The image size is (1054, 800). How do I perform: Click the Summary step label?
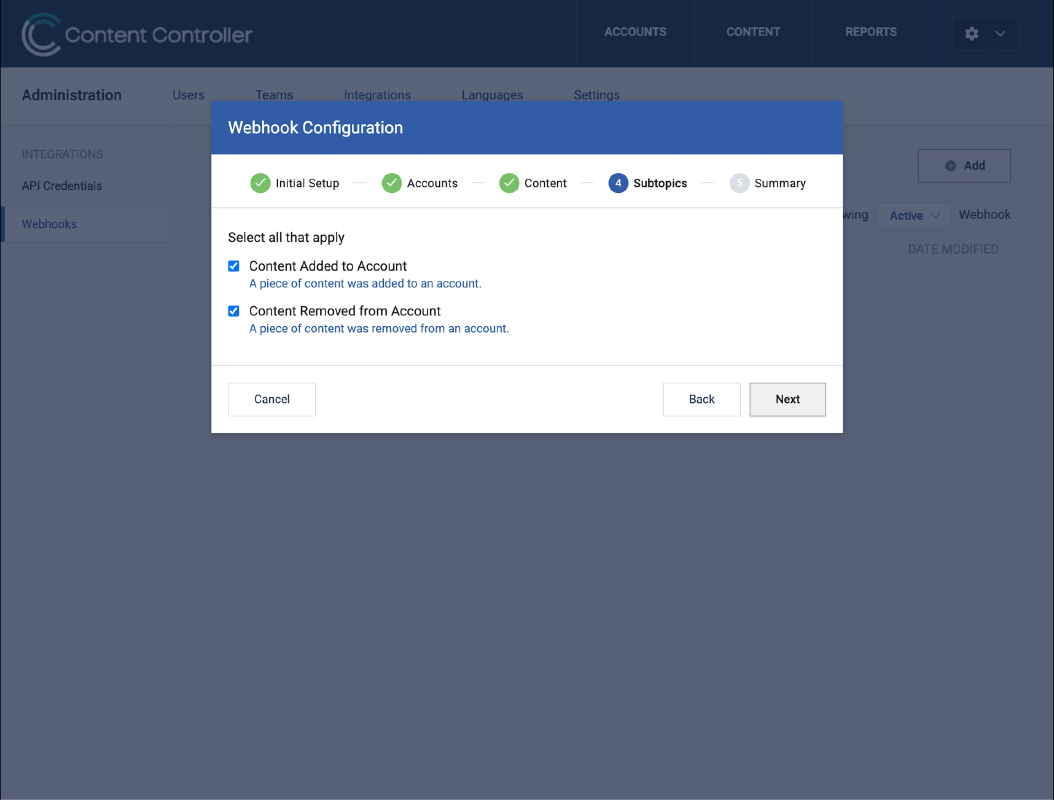pyautogui.click(x=780, y=183)
